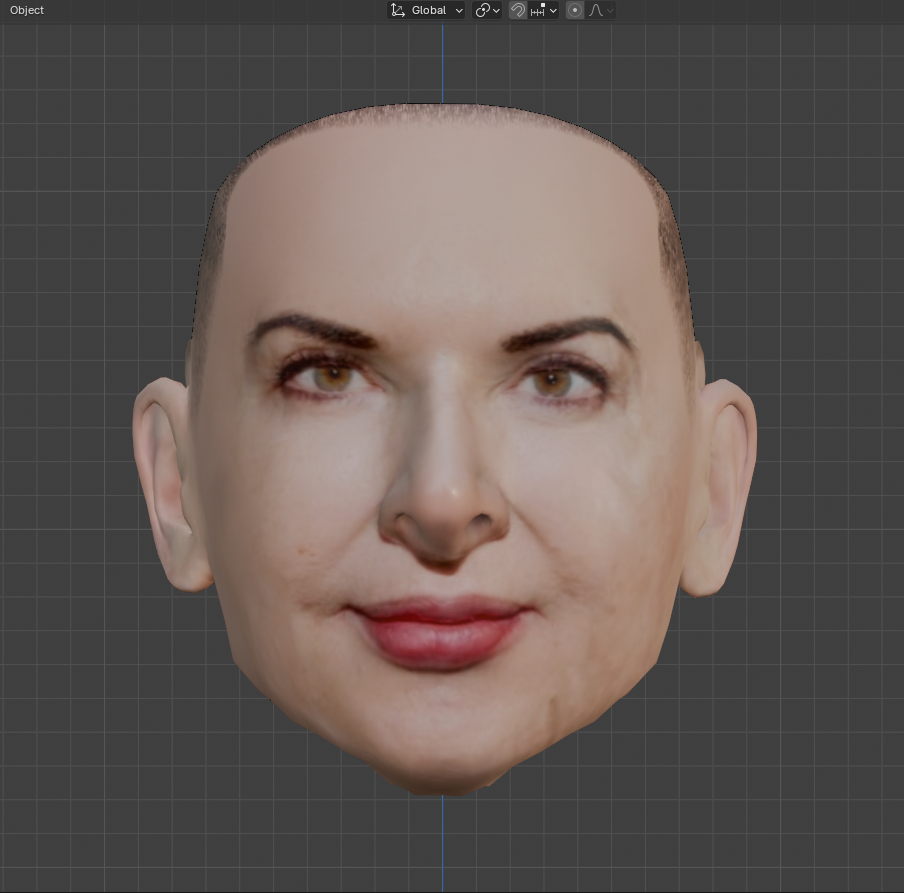Screen dimensions: 904x893
Task: Open the proportional editing falloff curve
Action: point(600,10)
